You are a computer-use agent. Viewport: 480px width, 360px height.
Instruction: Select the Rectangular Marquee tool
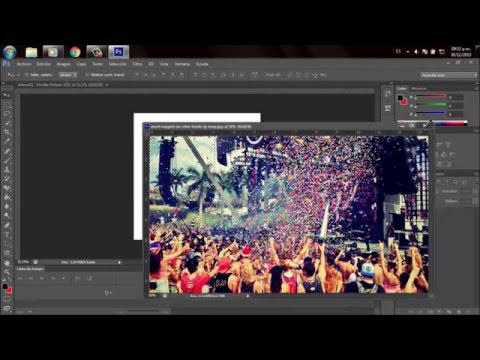tap(7, 105)
